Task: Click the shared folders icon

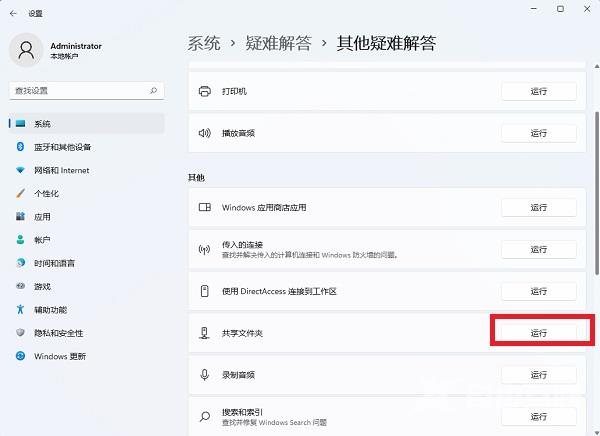Action: 205,333
